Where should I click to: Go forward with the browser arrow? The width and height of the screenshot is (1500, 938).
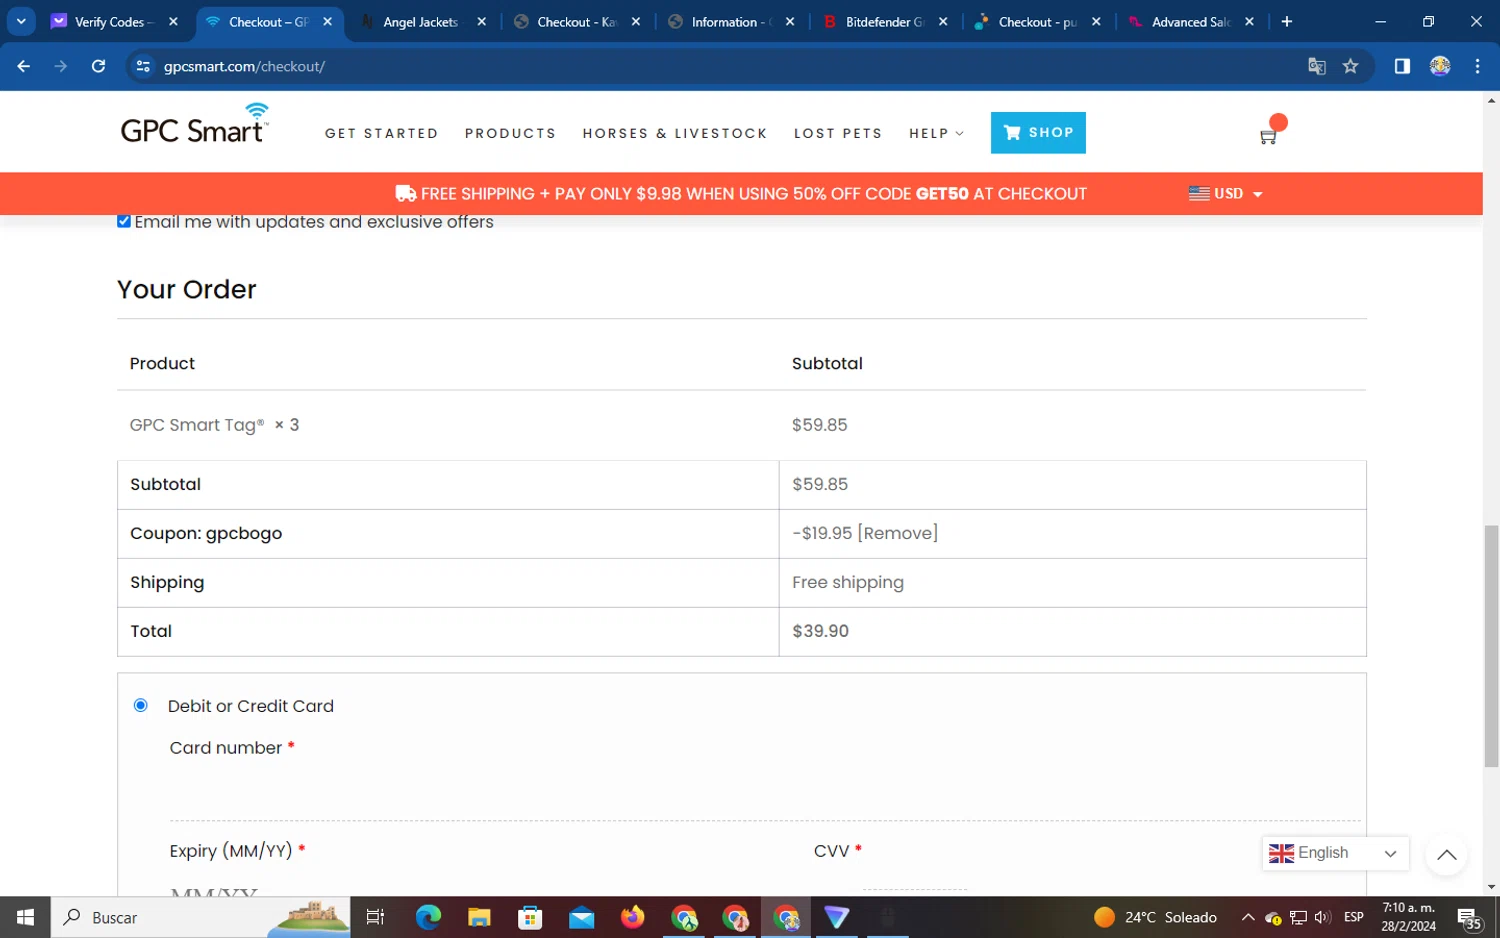point(61,66)
